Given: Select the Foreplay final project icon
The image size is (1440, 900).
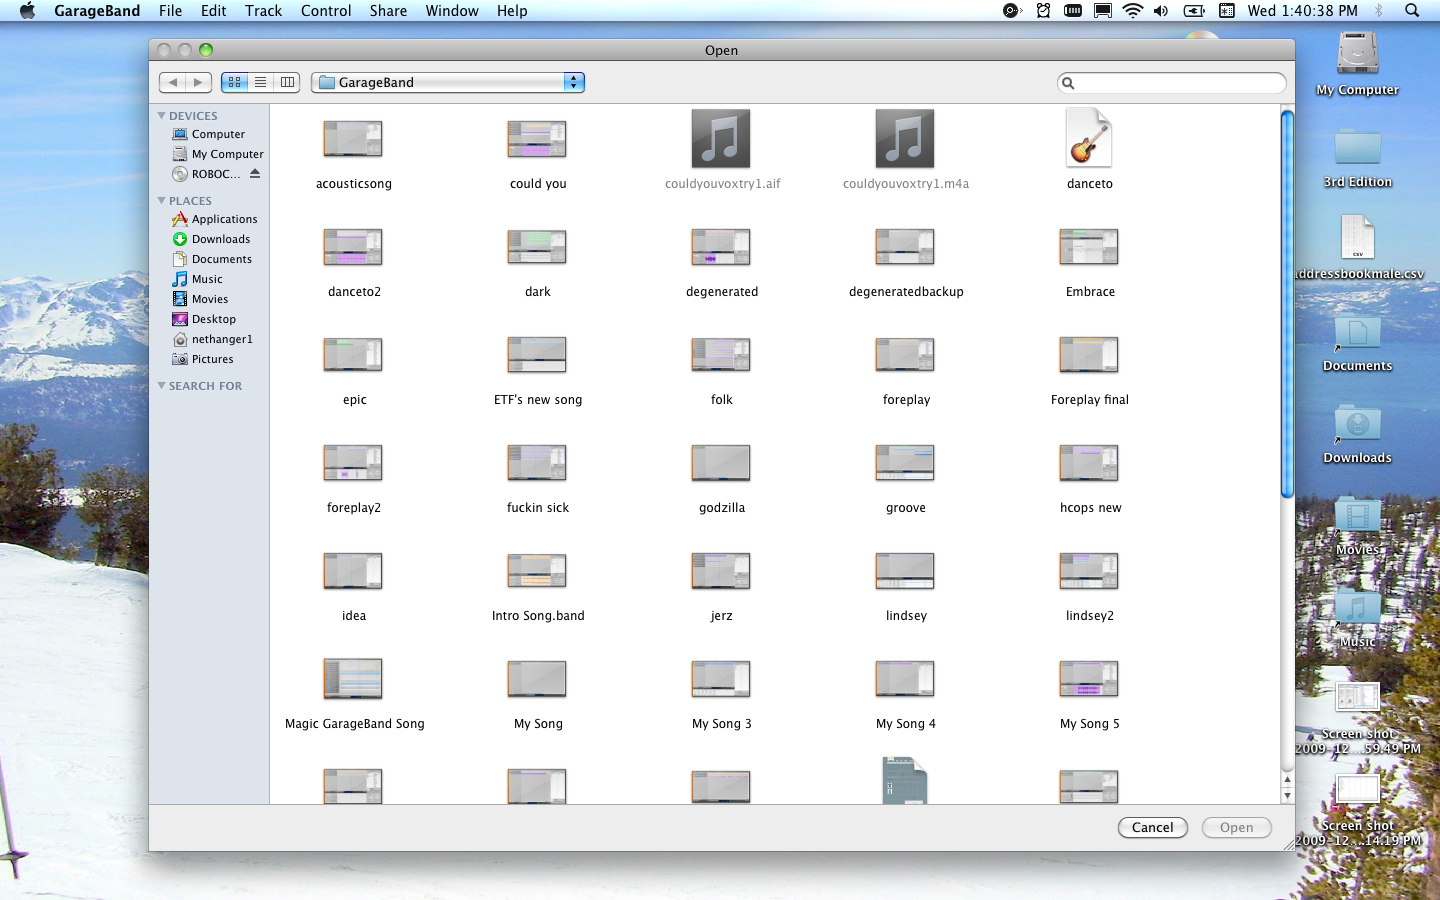Looking at the screenshot, I should pyautogui.click(x=1089, y=355).
